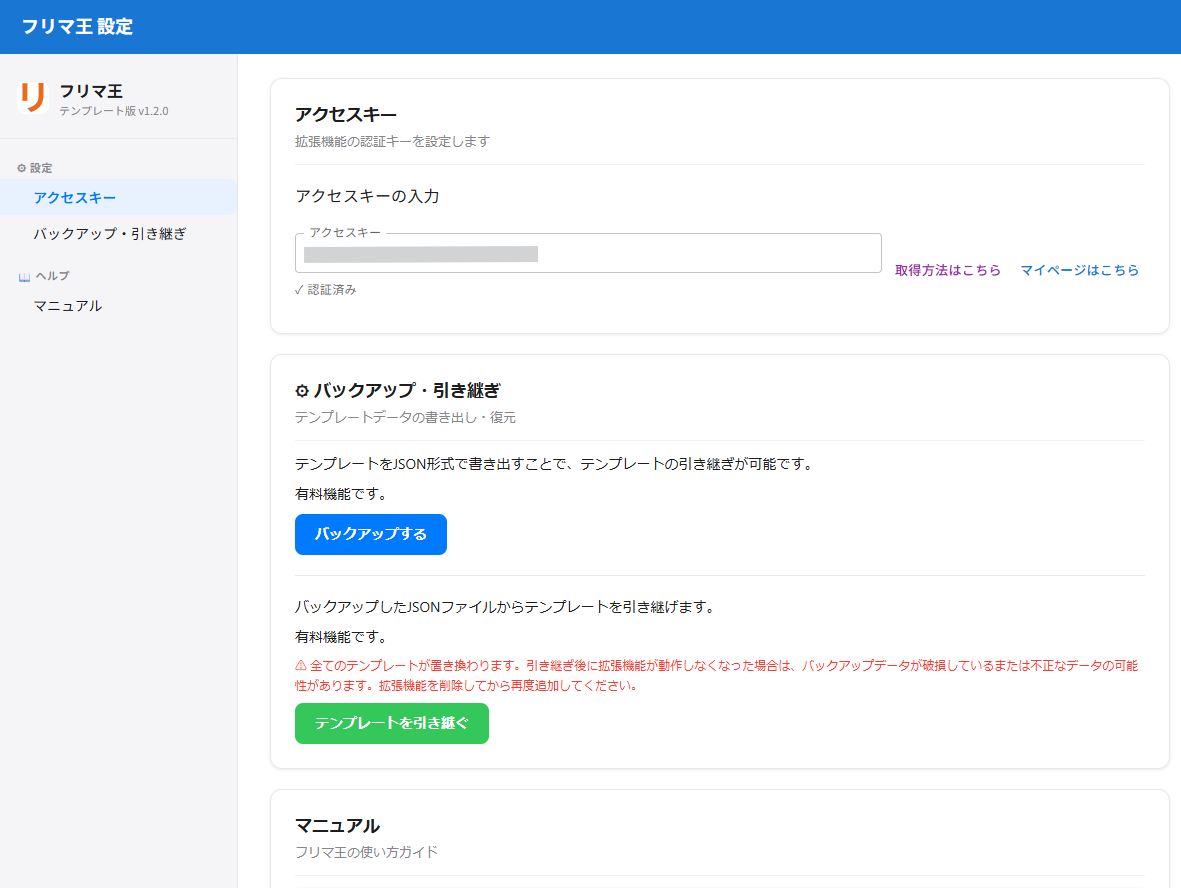Click the フリマ王 設定 header title

click(77, 27)
